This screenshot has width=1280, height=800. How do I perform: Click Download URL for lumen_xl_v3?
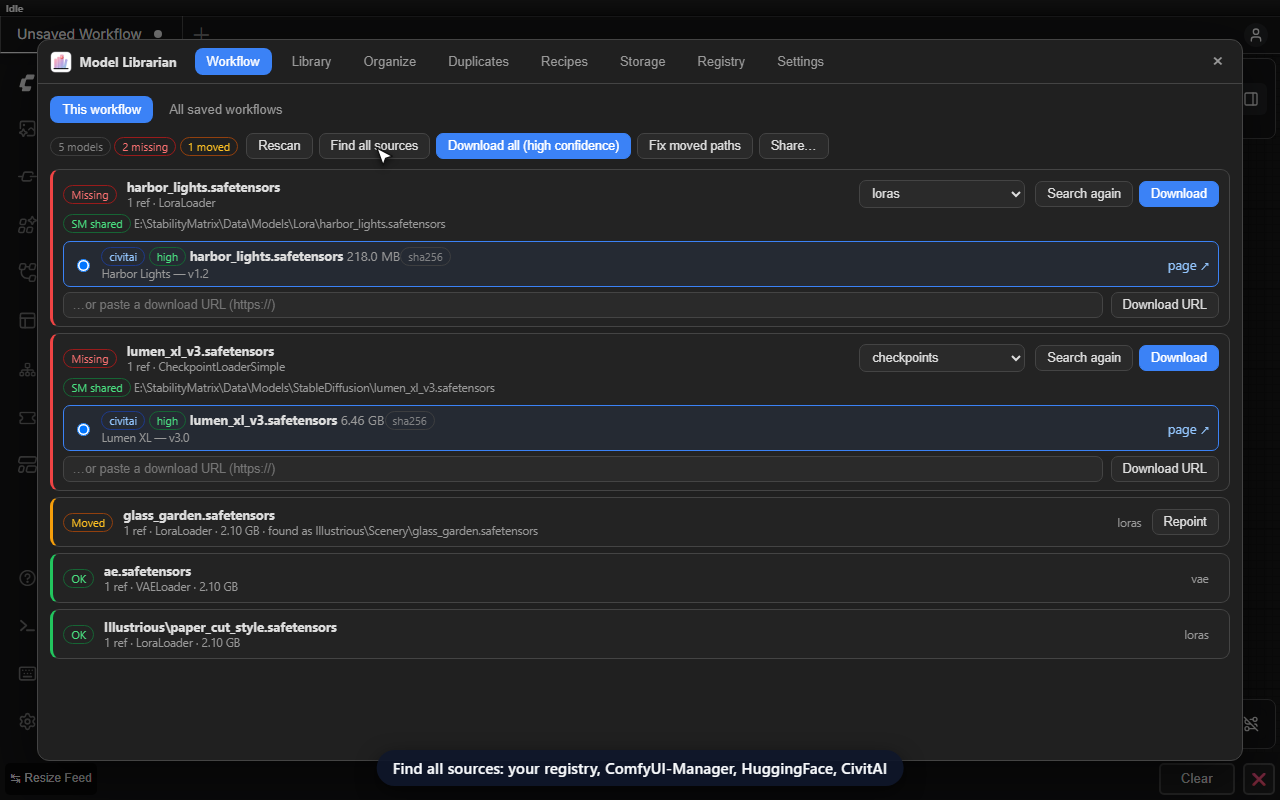pos(1164,469)
